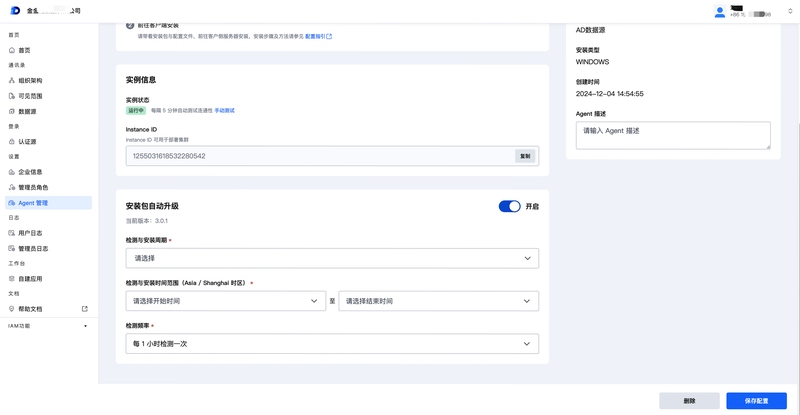The height and width of the screenshot is (415, 800).
Task: Click the icon beside 认证源
Action: (x=12, y=141)
